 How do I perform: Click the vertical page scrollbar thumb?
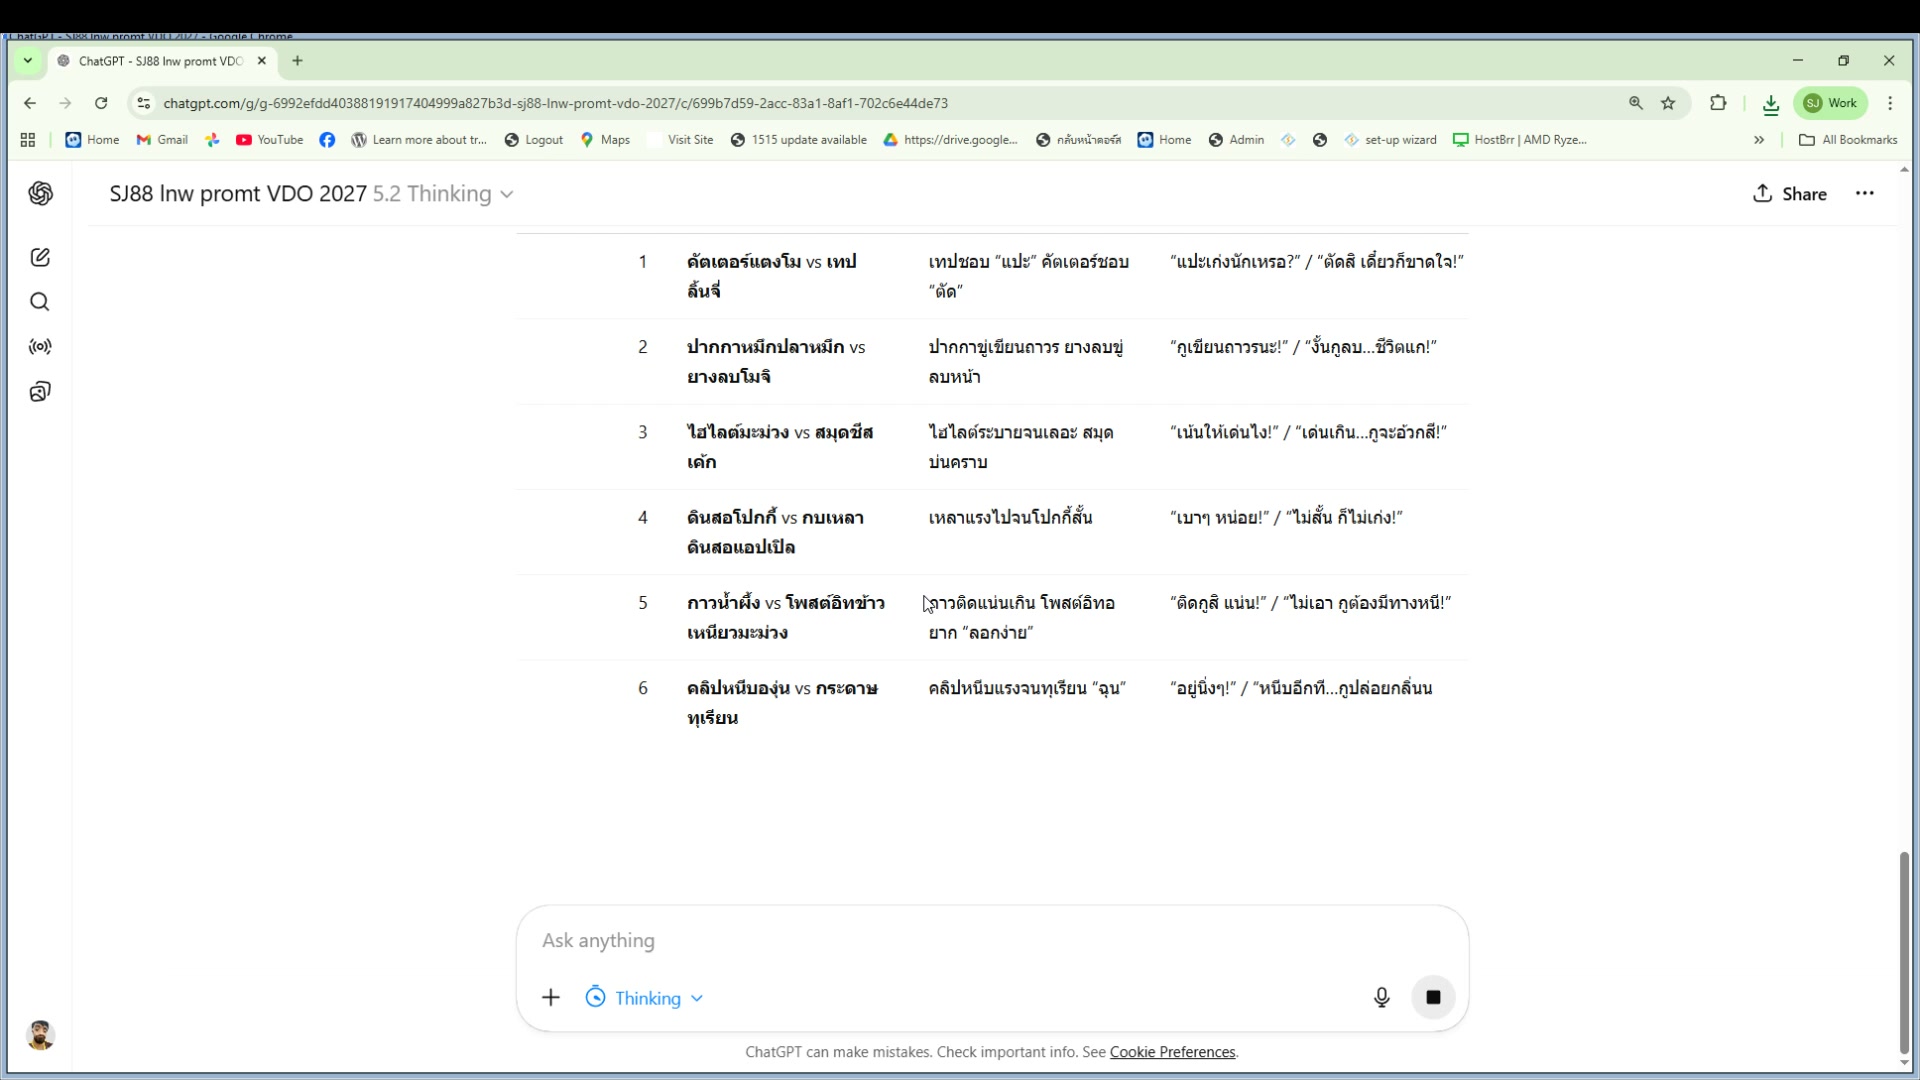tap(1904, 950)
